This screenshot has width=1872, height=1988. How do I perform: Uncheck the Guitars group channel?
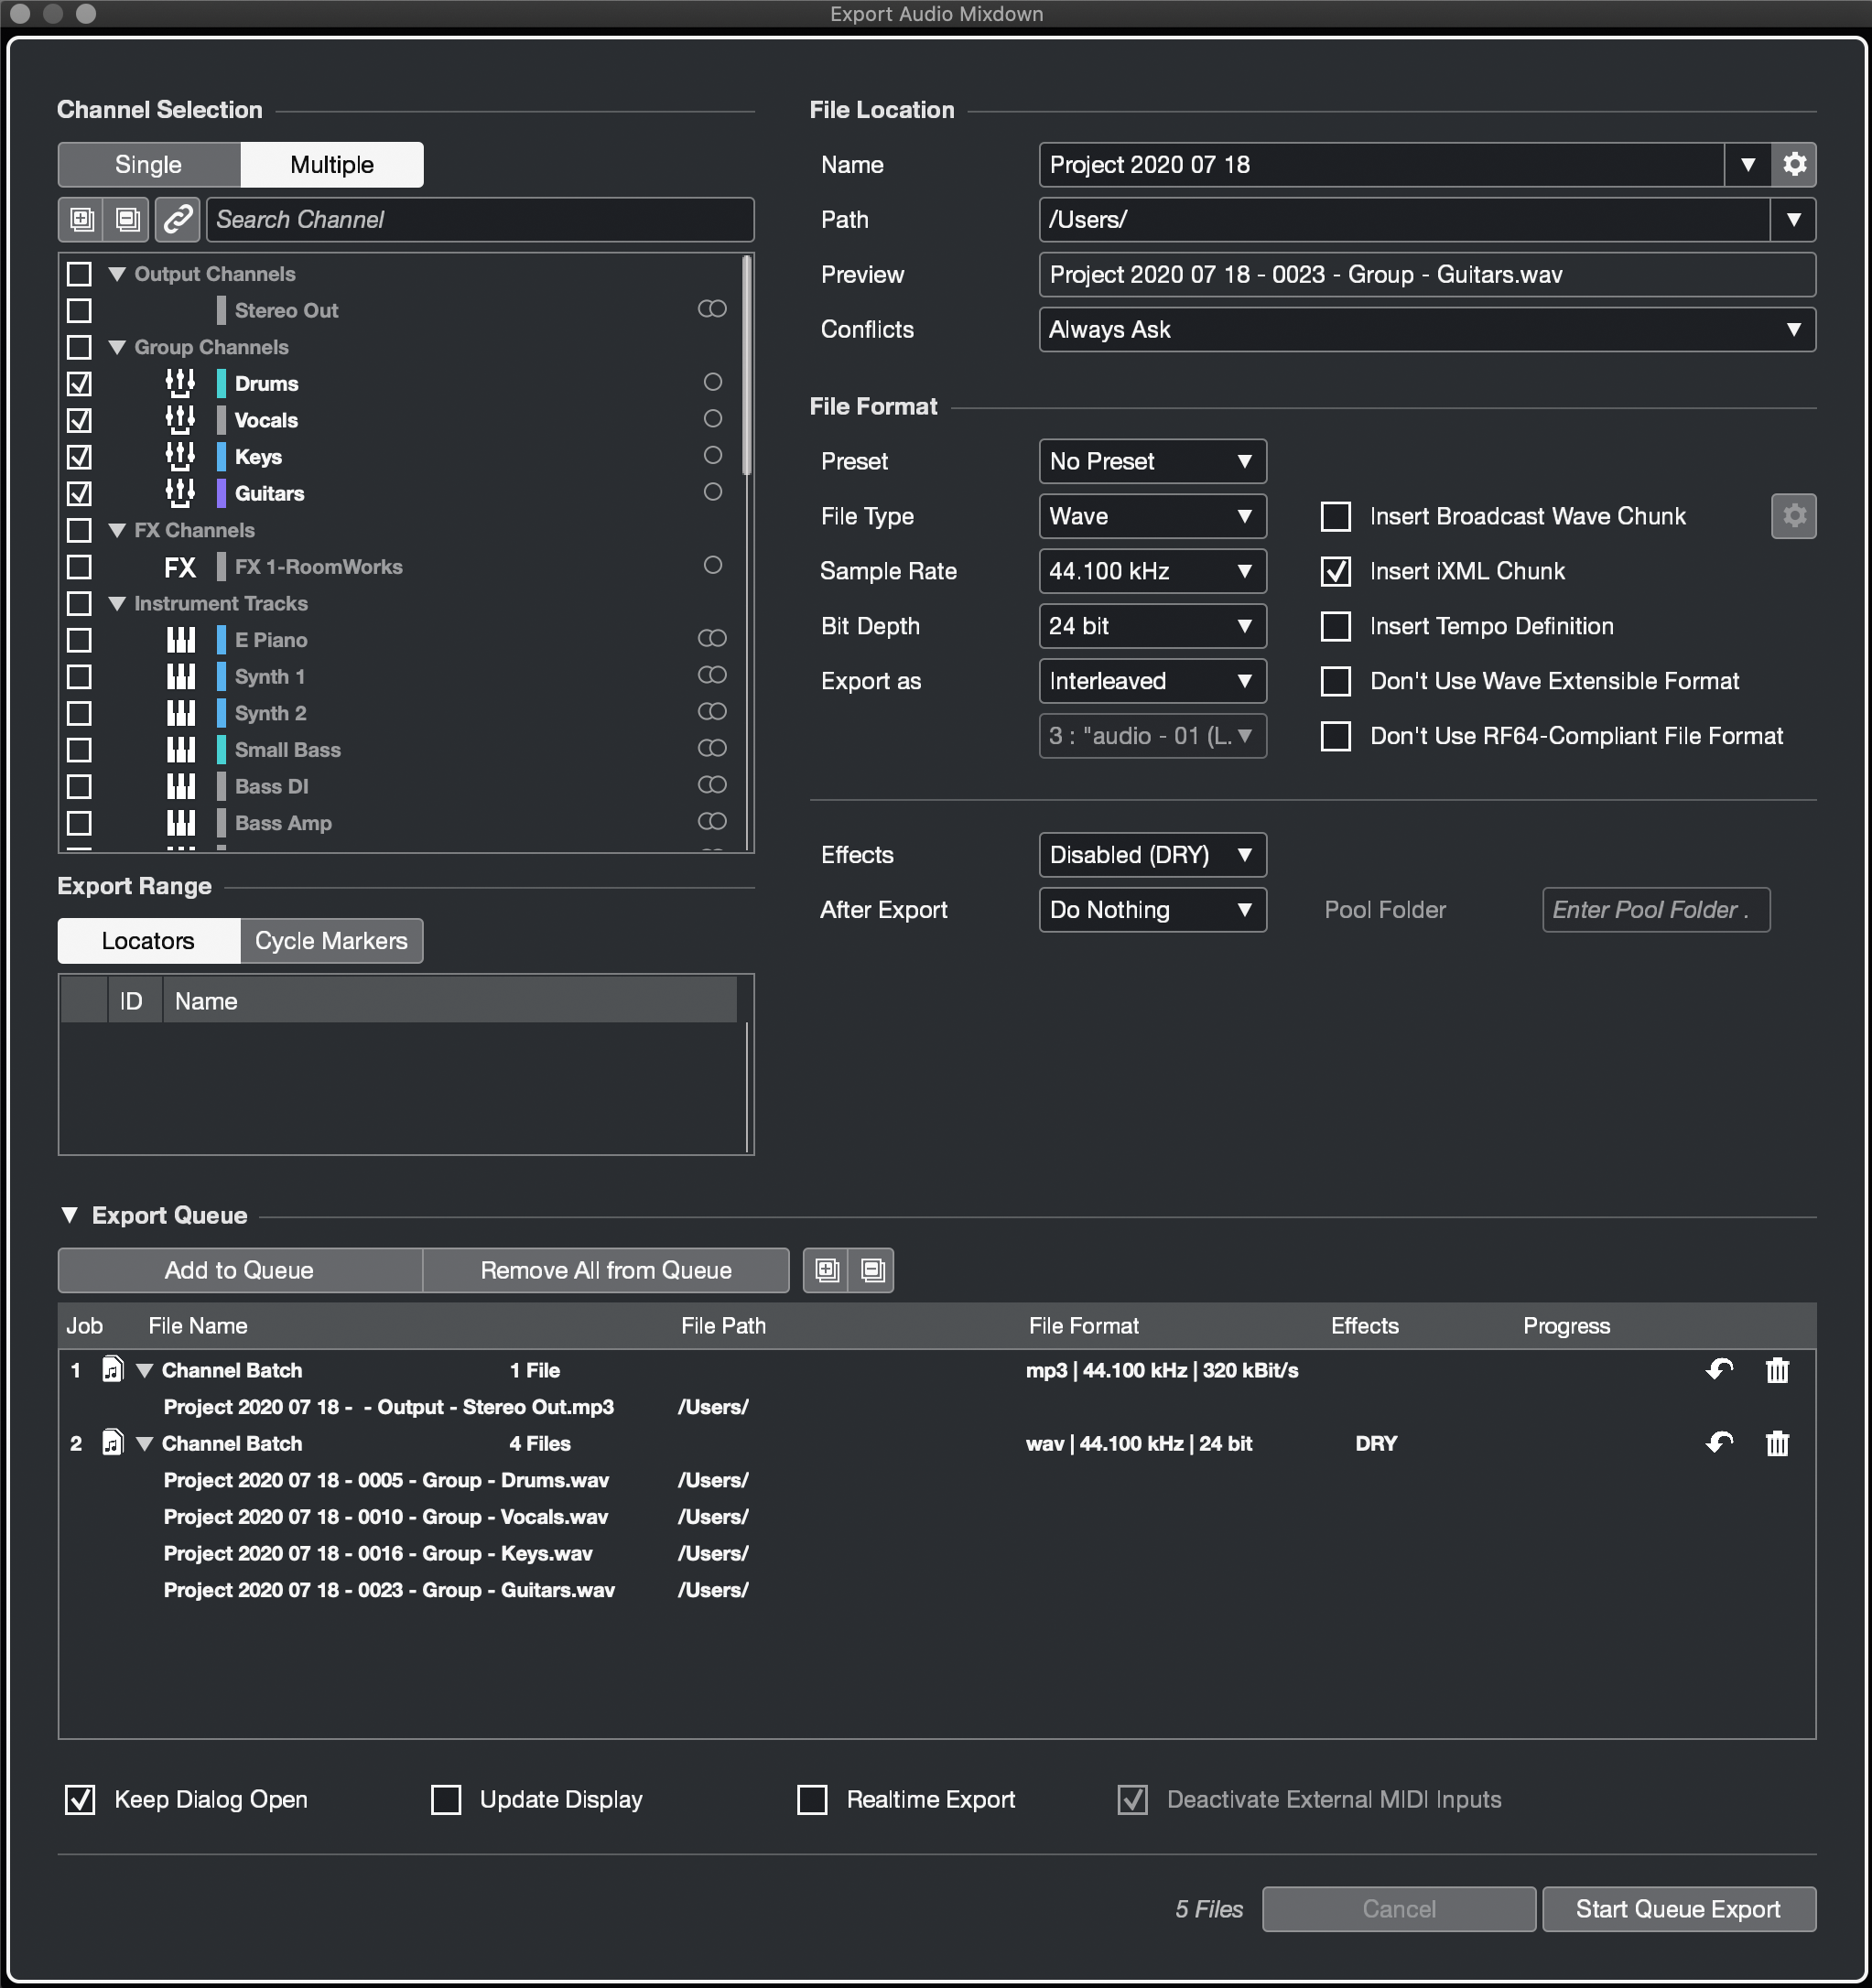tap(79, 493)
